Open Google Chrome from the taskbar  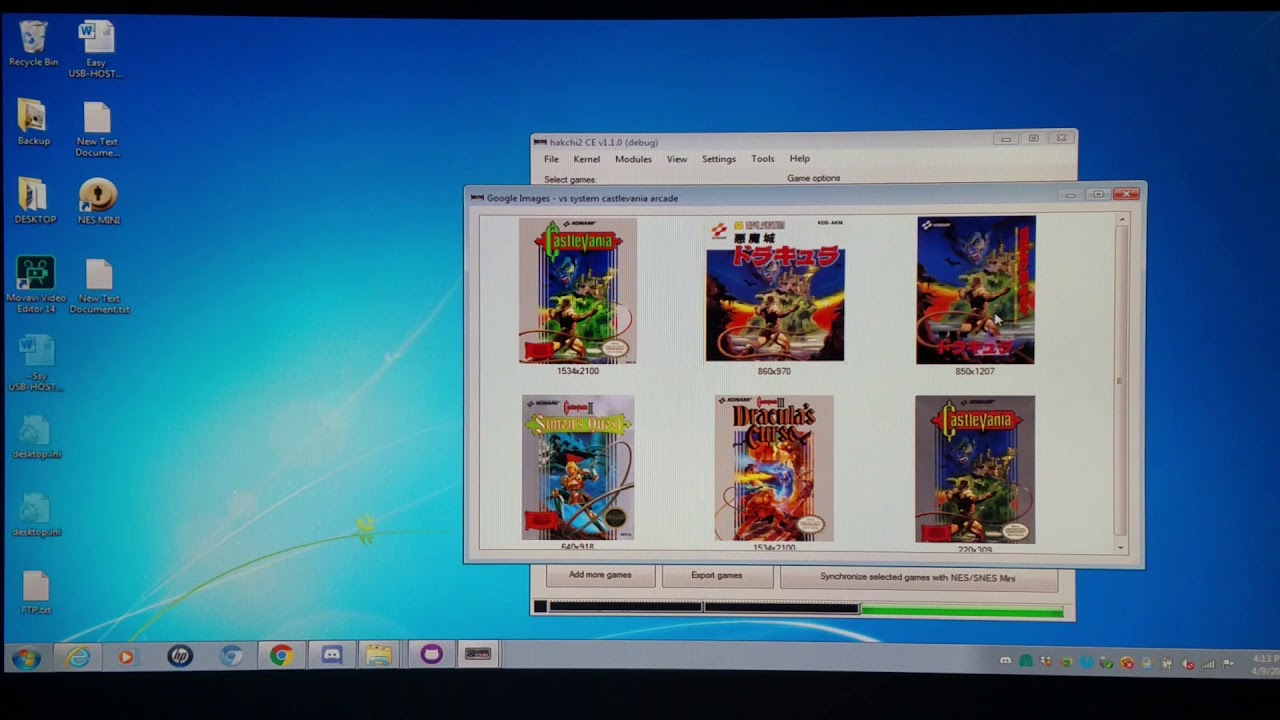(x=281, y=656)
